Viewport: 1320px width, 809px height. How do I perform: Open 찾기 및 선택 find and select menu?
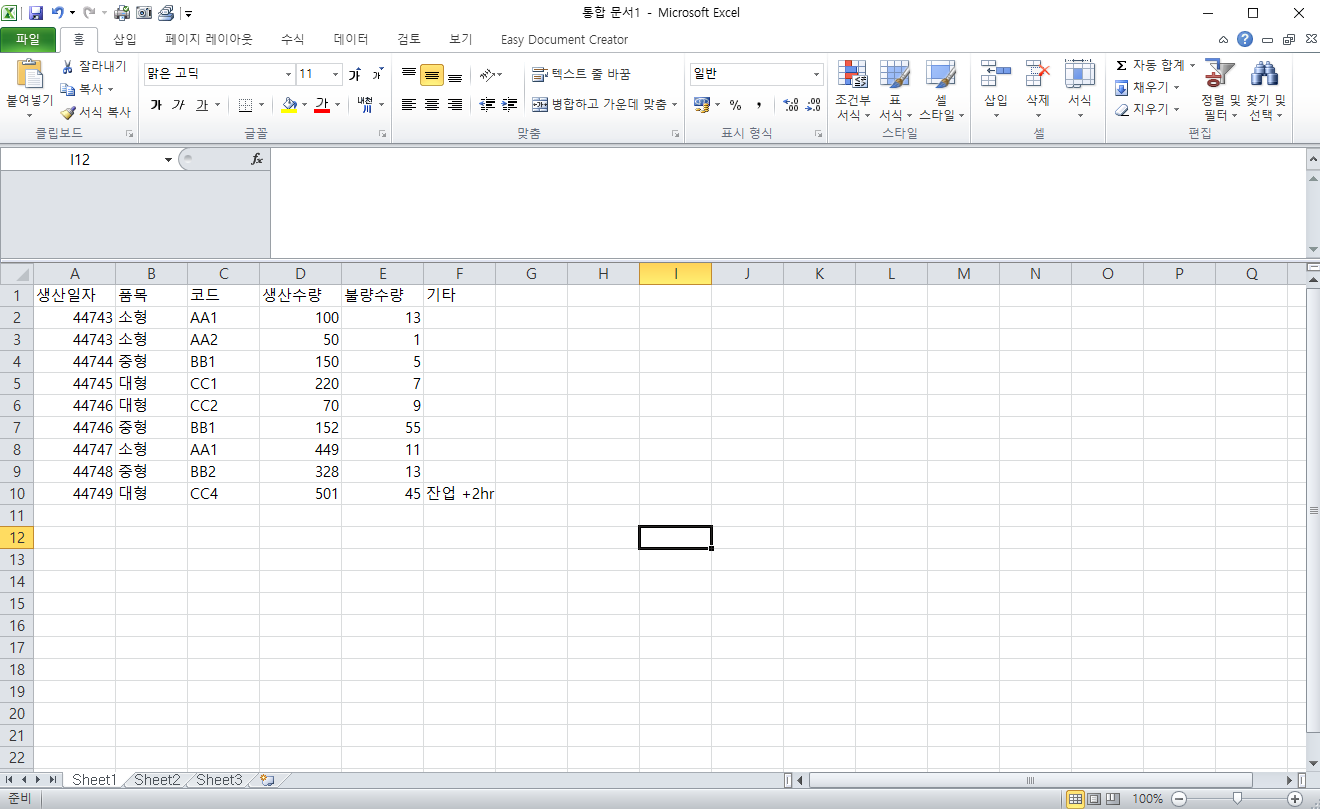point(1265,90)
